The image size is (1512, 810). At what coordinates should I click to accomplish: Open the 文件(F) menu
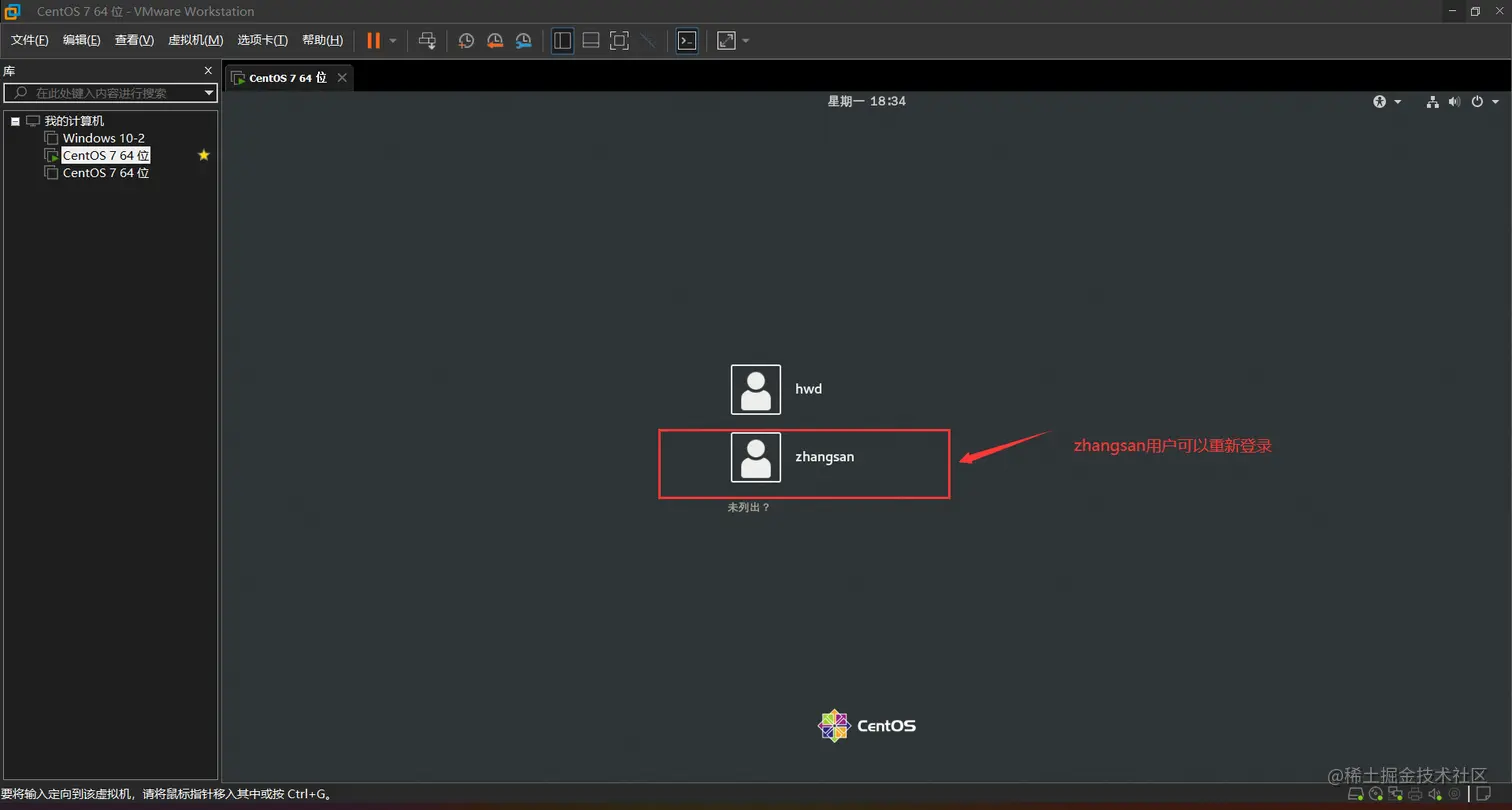coord(30,40)
